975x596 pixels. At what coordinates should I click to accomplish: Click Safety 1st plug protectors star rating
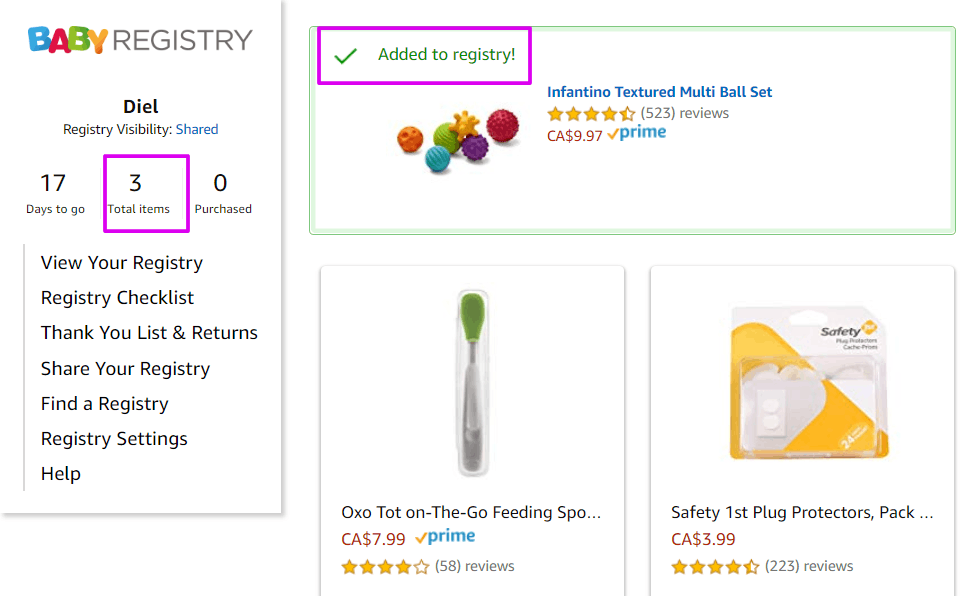click(x=715, y=567)
